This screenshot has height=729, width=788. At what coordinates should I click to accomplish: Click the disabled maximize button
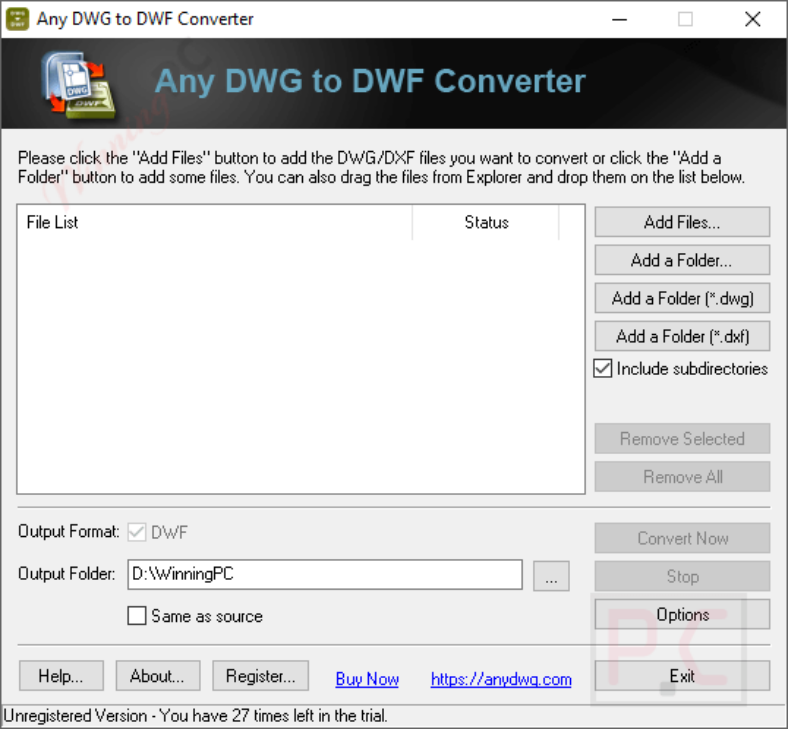685,19
